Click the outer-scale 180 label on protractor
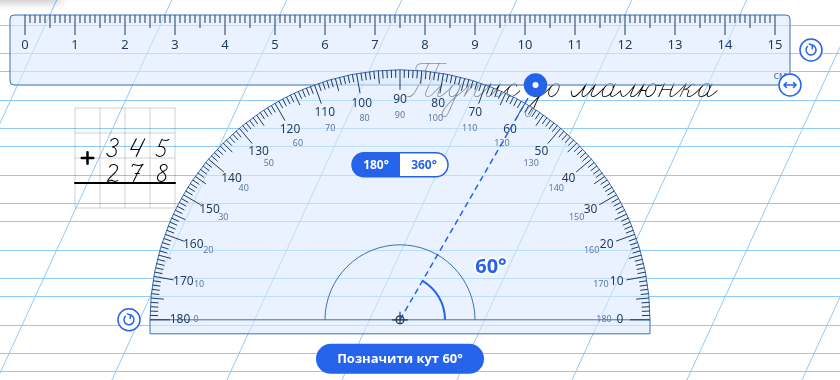 [180, 319]
